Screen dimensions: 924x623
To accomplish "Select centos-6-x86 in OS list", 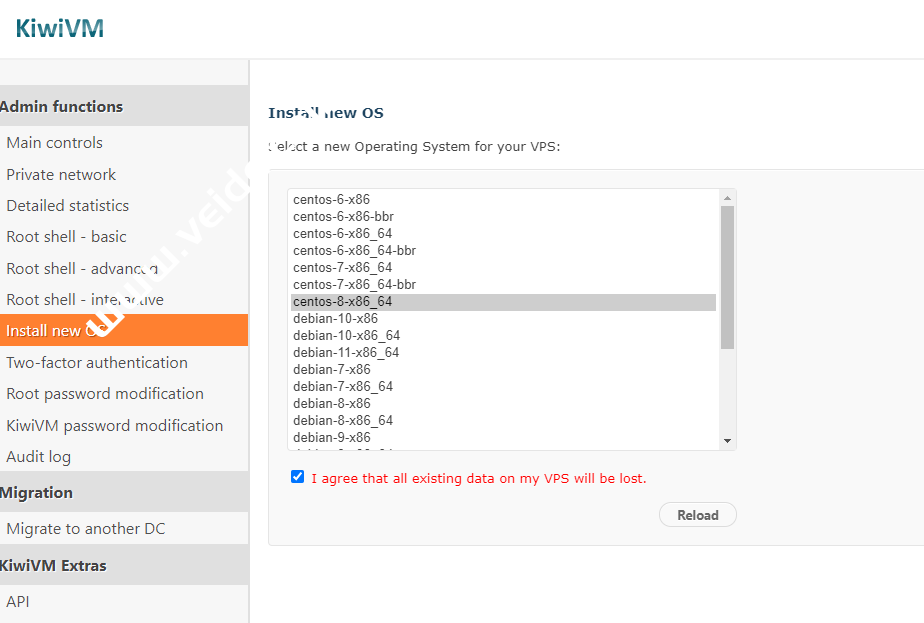I will pos(503,199).
